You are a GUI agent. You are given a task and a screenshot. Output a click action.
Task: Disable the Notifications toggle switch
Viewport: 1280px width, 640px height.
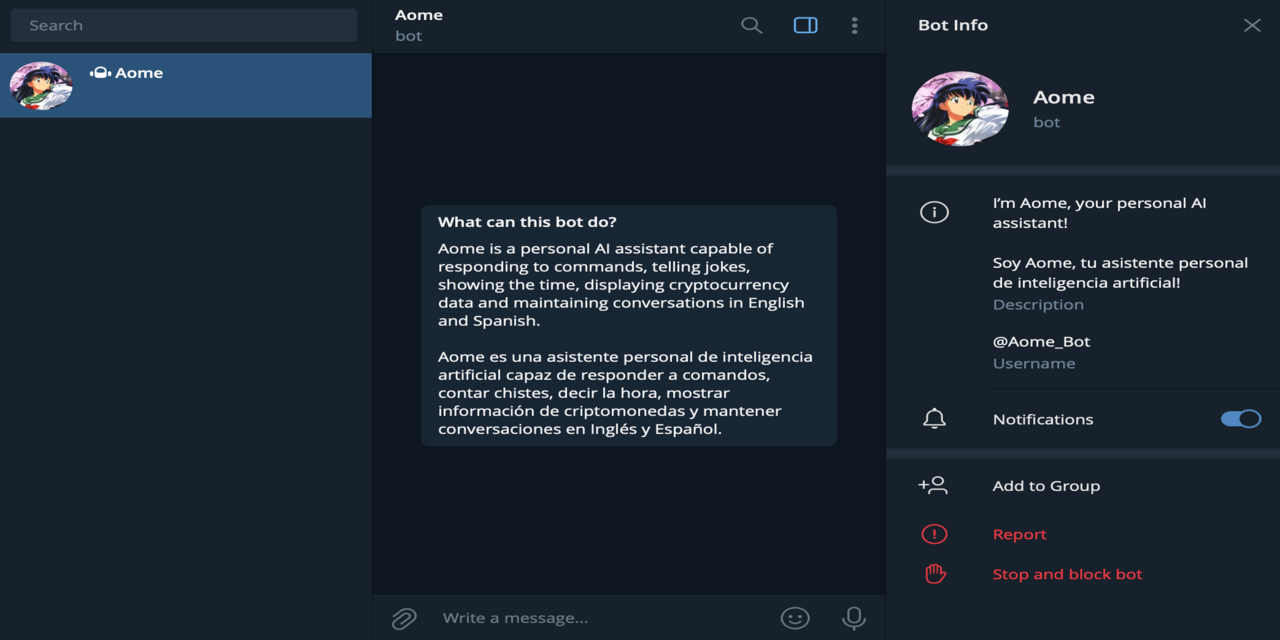point(1240,419)
